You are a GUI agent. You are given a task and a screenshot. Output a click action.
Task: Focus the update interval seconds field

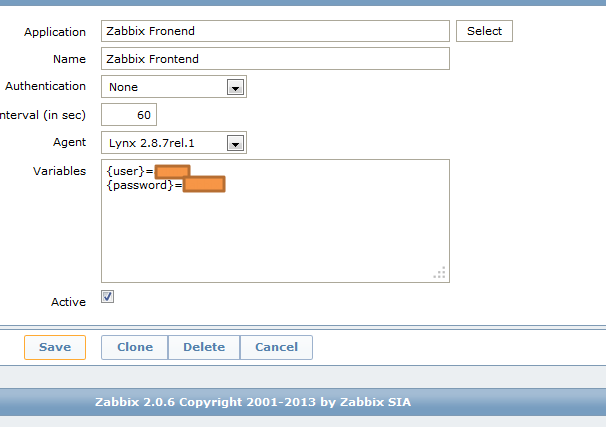(x=129, y=115)
